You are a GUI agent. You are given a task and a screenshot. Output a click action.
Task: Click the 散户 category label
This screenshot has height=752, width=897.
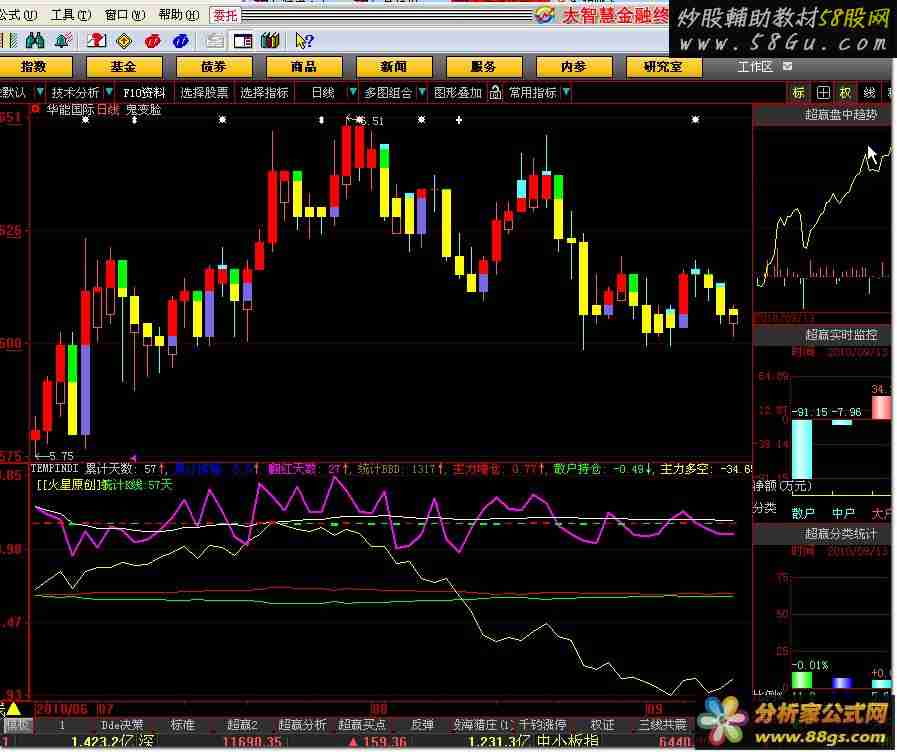point(803,513)
